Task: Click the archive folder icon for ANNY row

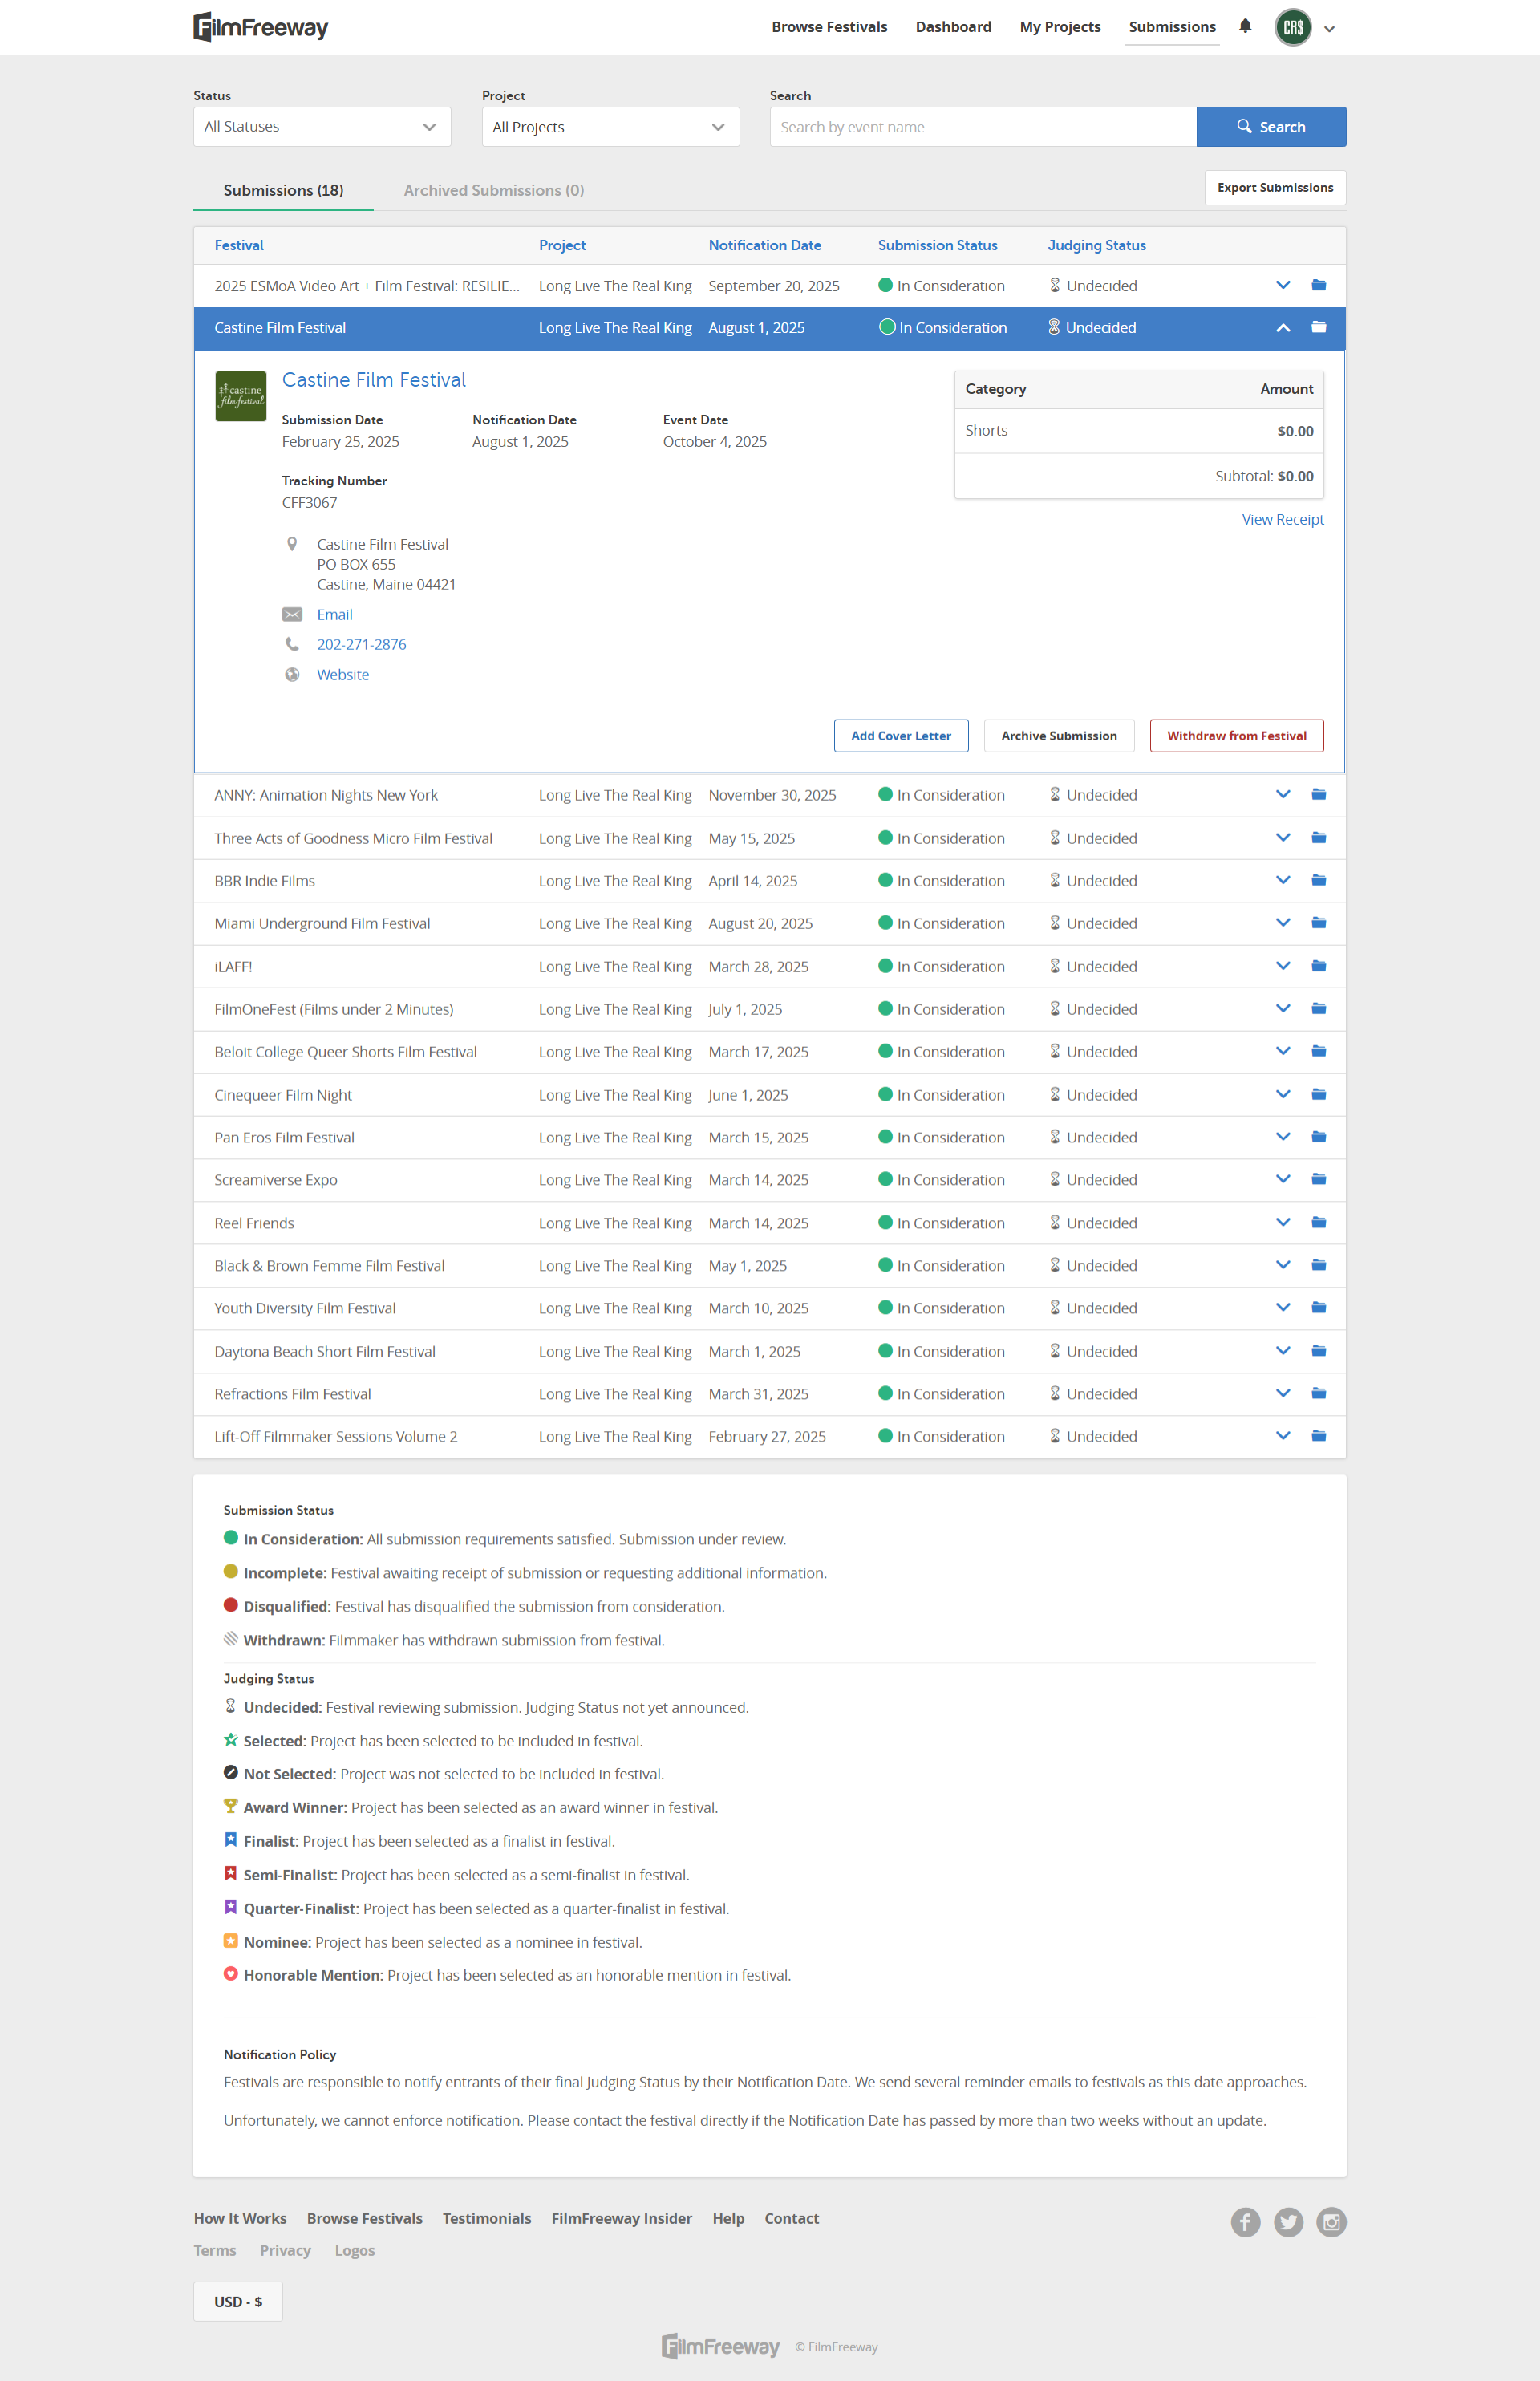Action: (x=1318, y=794)
